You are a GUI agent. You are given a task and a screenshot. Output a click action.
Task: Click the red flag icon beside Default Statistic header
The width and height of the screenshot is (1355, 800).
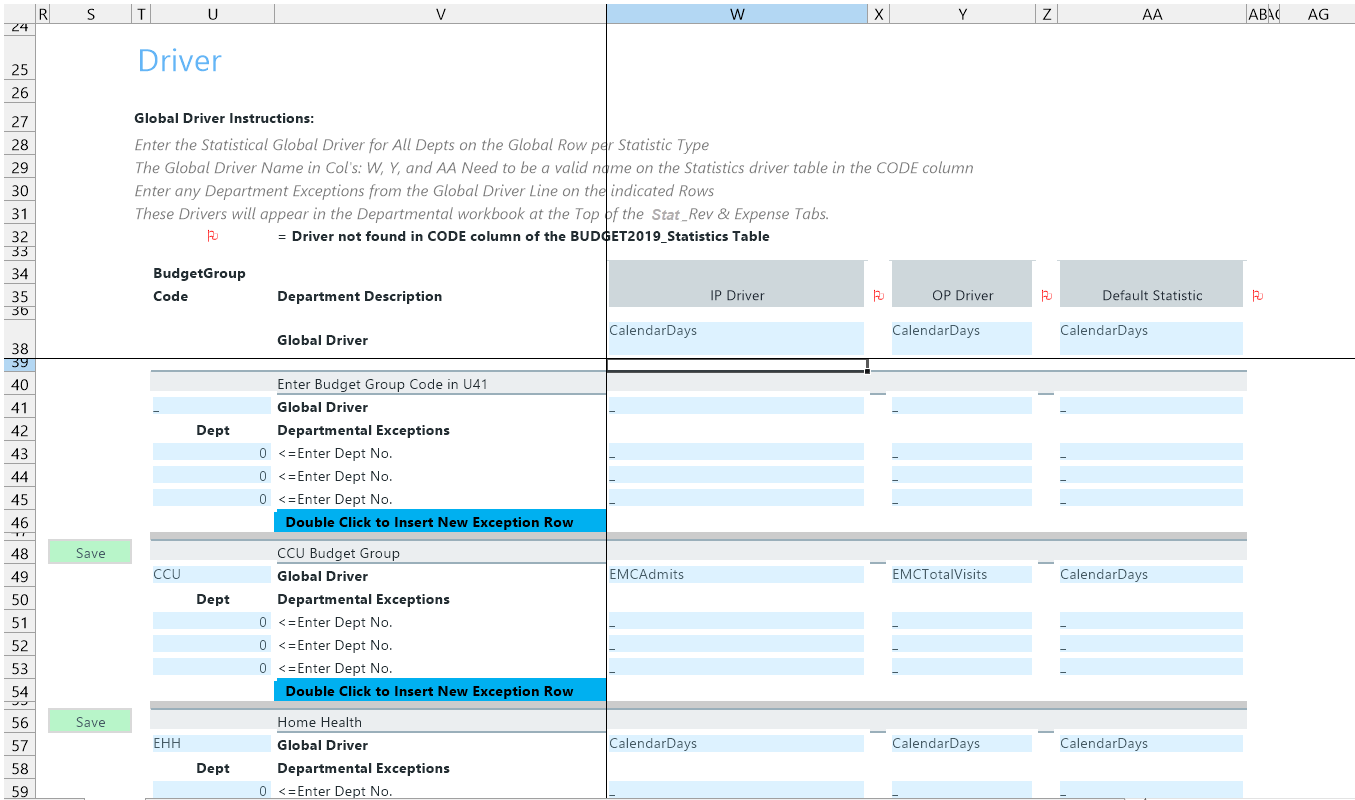click(1257, 296)
